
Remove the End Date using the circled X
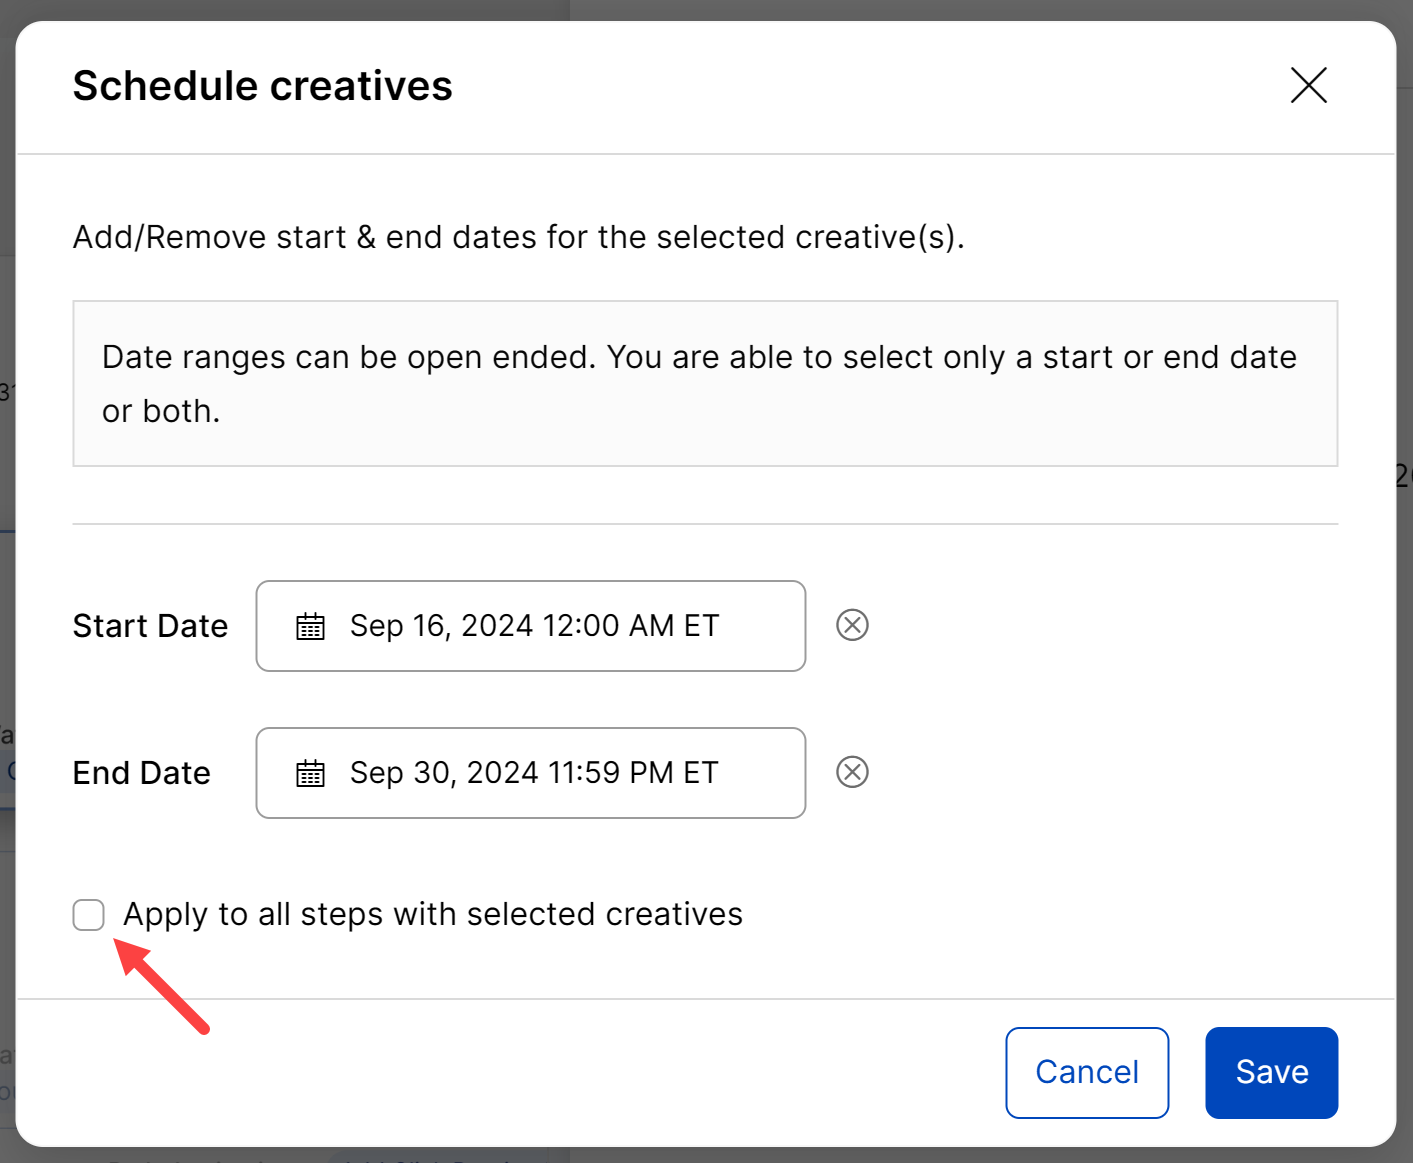pos(852,773)
